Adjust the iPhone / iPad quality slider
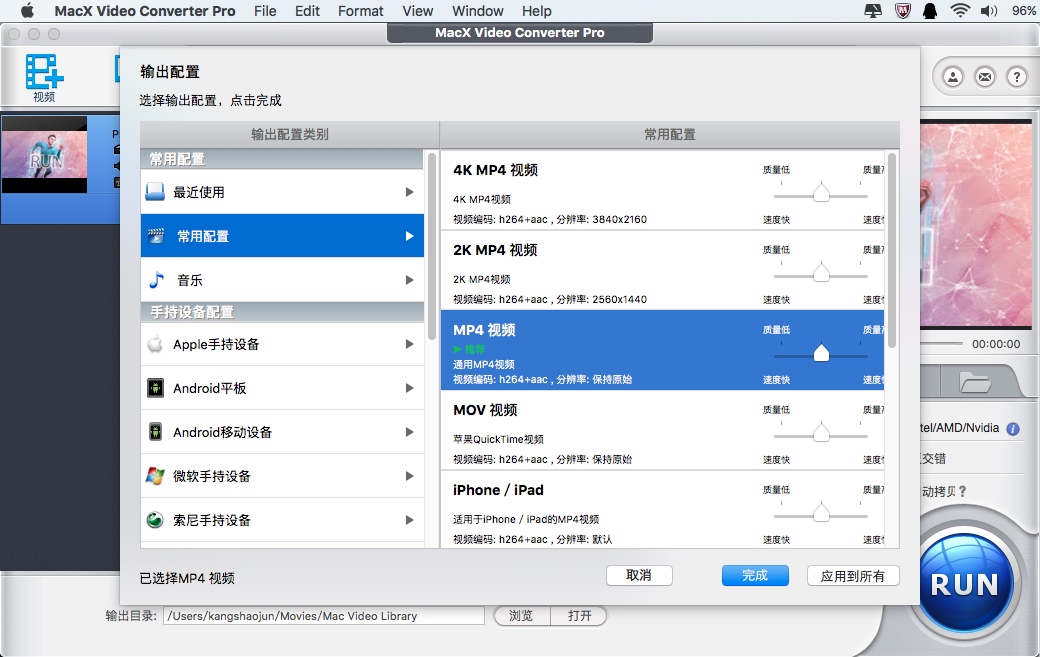This screenshot has width=1040, height=657. [821, 513]
